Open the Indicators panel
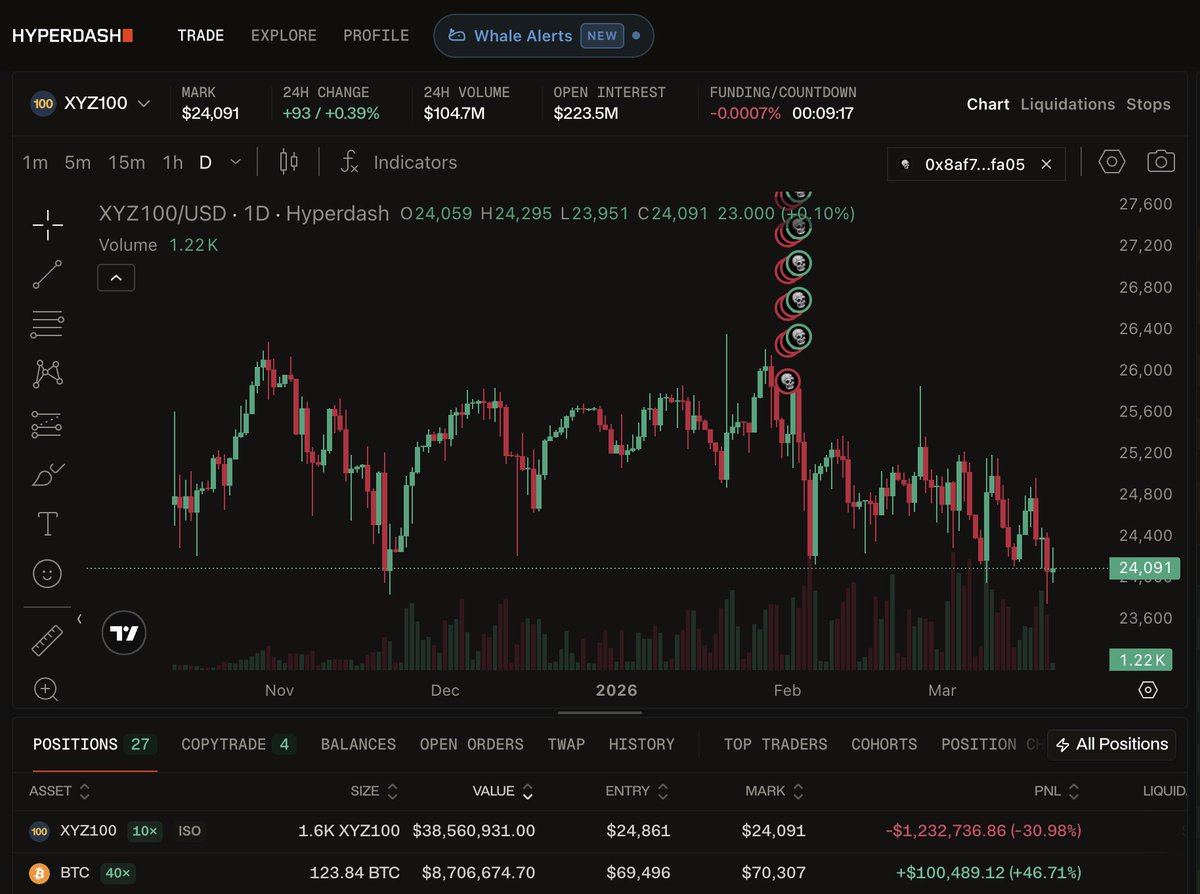1200x894 pixels. [398, 162]
